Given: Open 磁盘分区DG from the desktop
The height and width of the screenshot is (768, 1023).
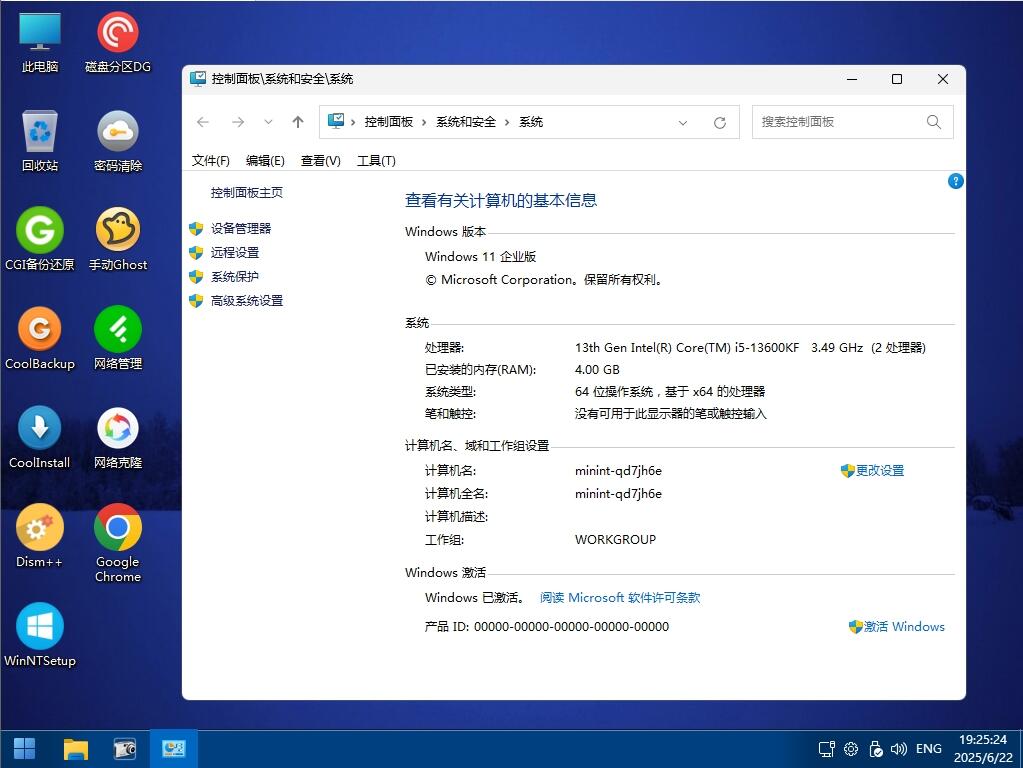Looking at the screenshot, I should click(116, 30).
